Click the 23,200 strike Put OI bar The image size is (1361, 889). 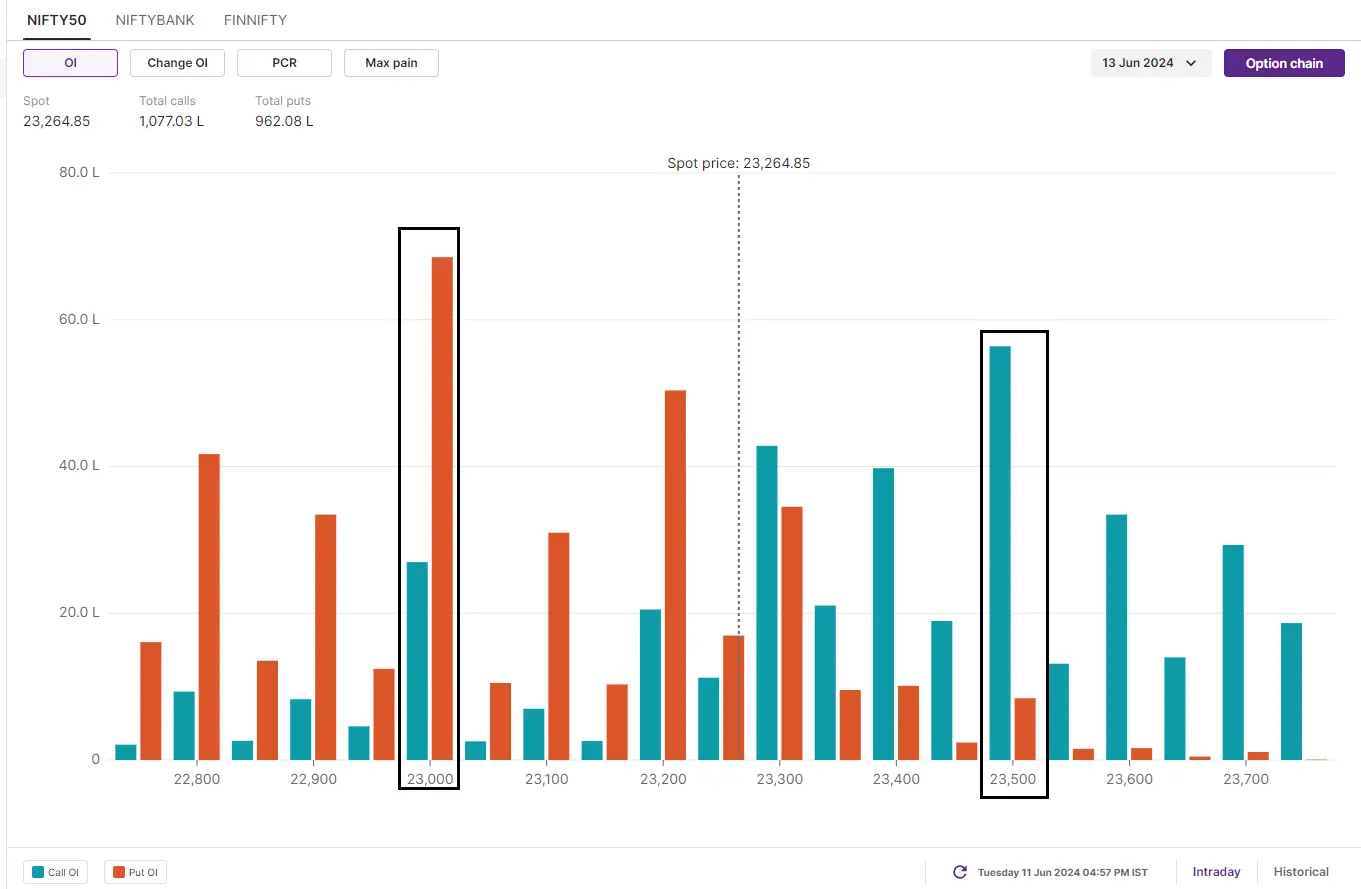click(x=675, y=575)
